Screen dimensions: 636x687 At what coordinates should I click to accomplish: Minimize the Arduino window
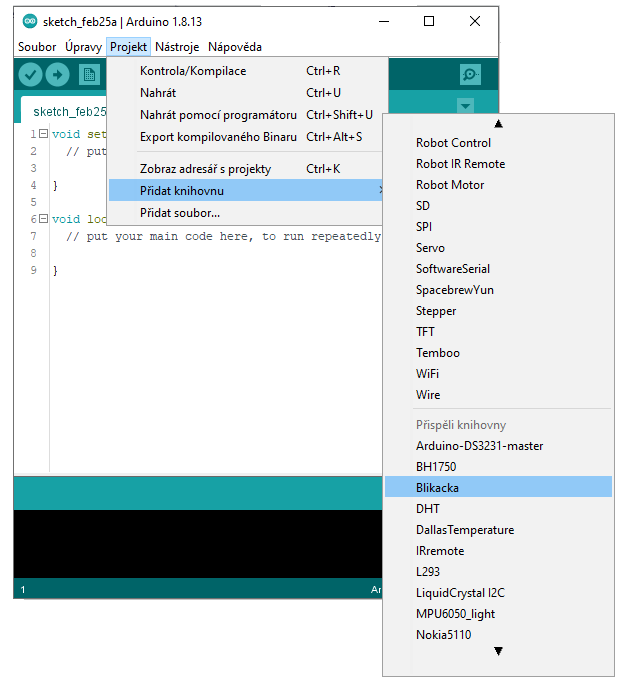click(x=384, y=21)
